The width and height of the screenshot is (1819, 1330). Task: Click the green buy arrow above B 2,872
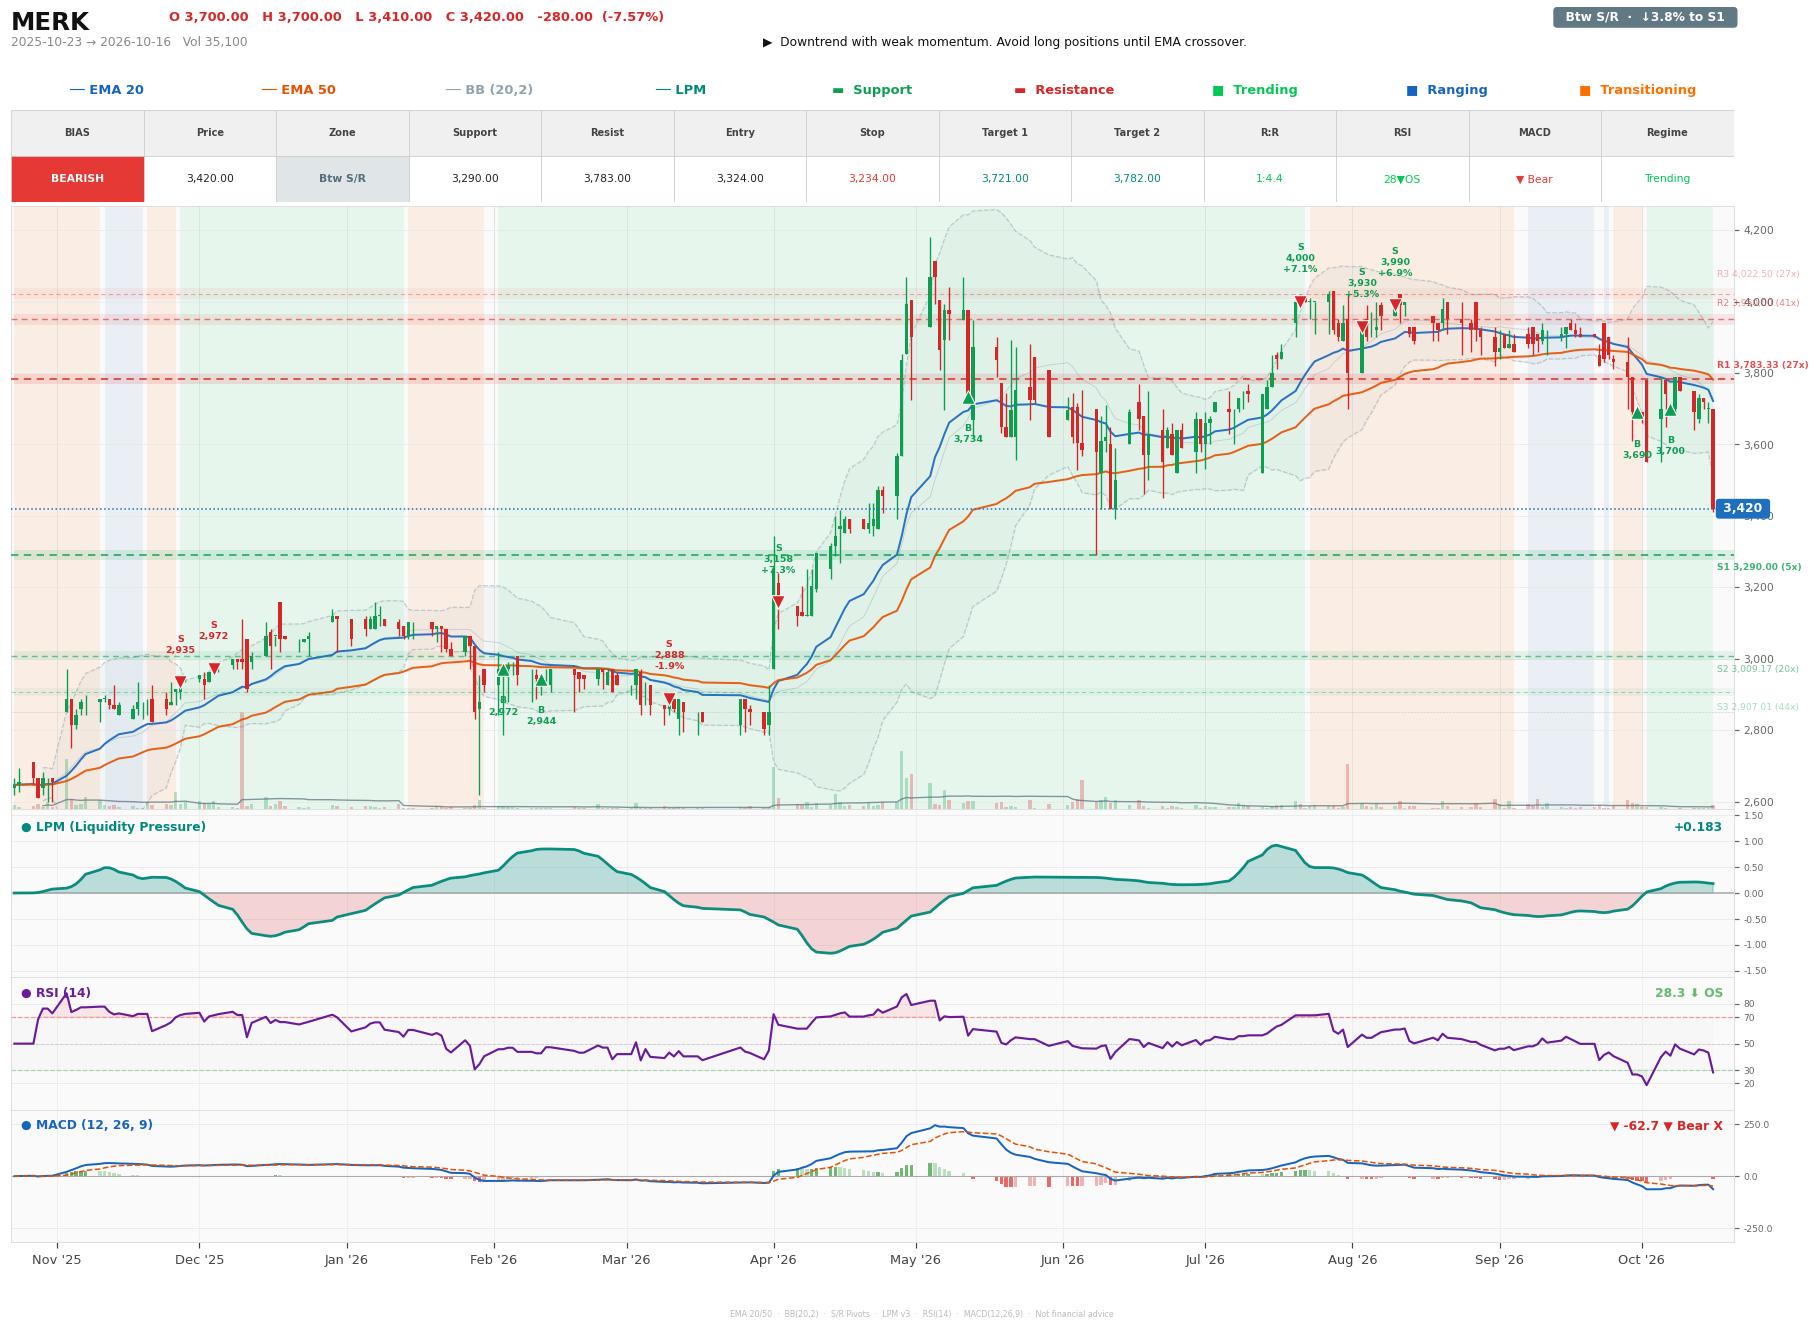tap(503, 669)
